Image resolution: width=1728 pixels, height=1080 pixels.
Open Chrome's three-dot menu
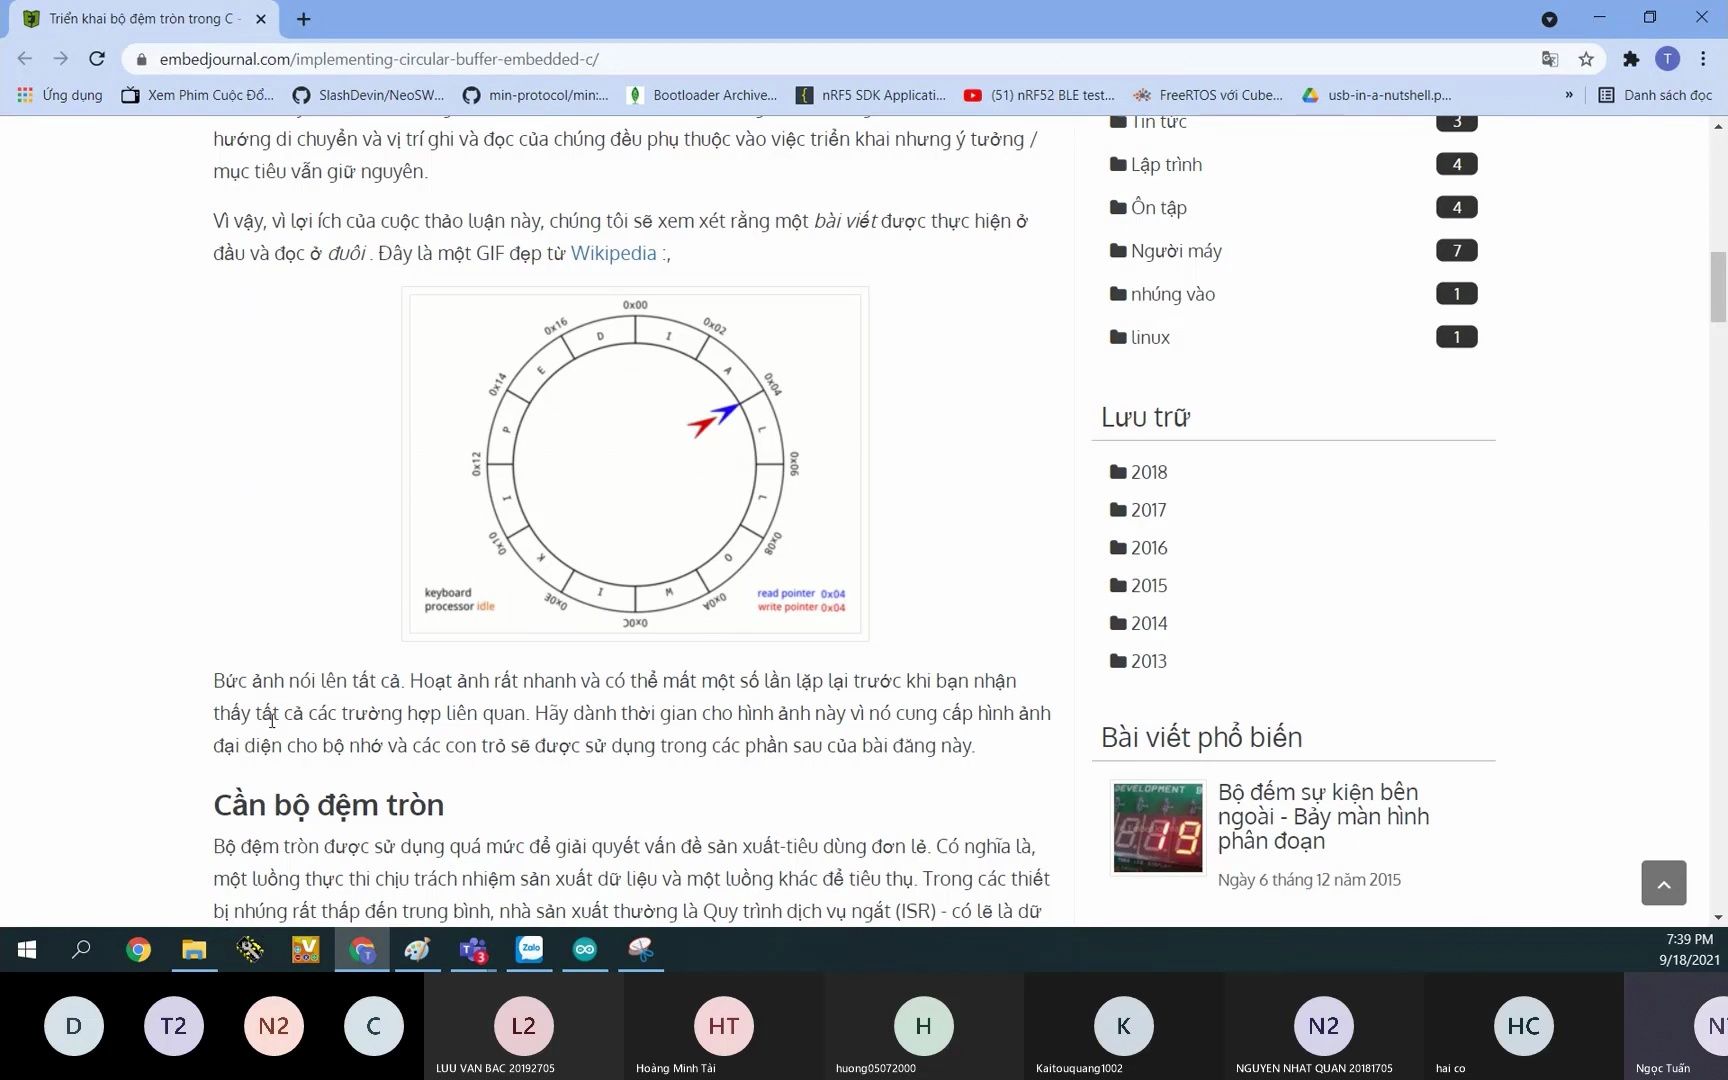1703,59
